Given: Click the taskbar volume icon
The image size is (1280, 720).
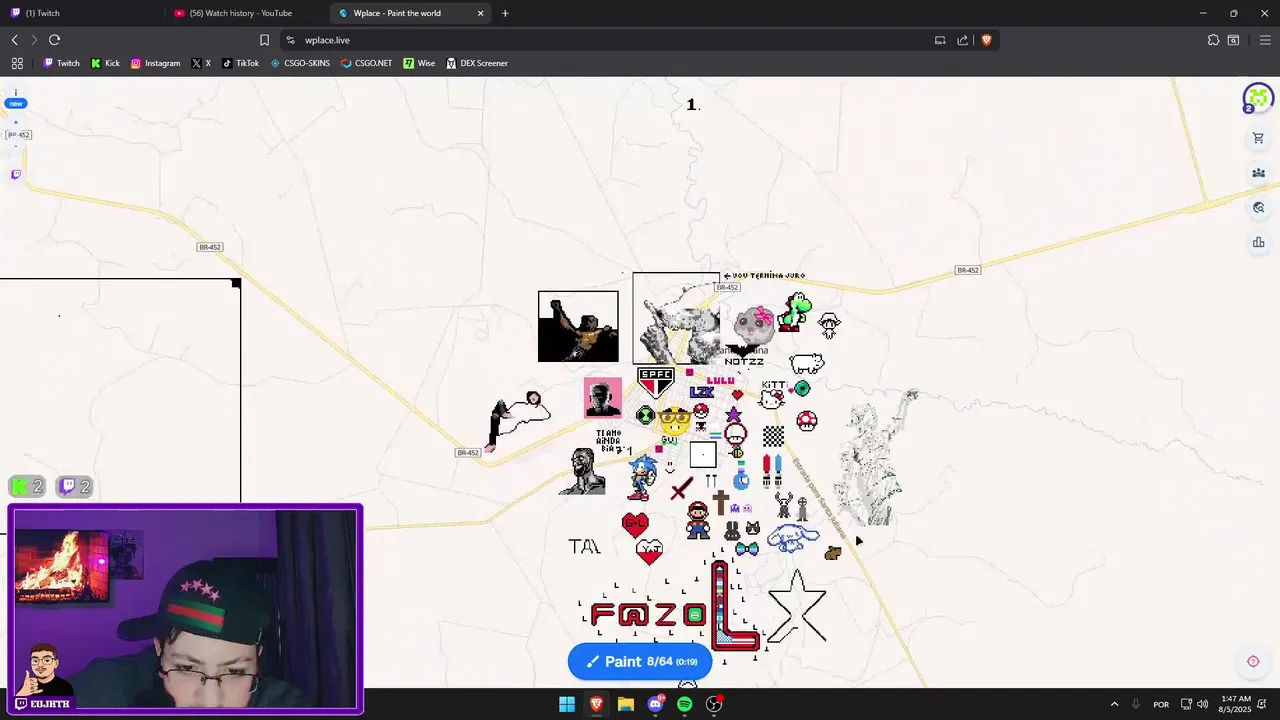Looking at the screenshot, I should (1202, 704).
